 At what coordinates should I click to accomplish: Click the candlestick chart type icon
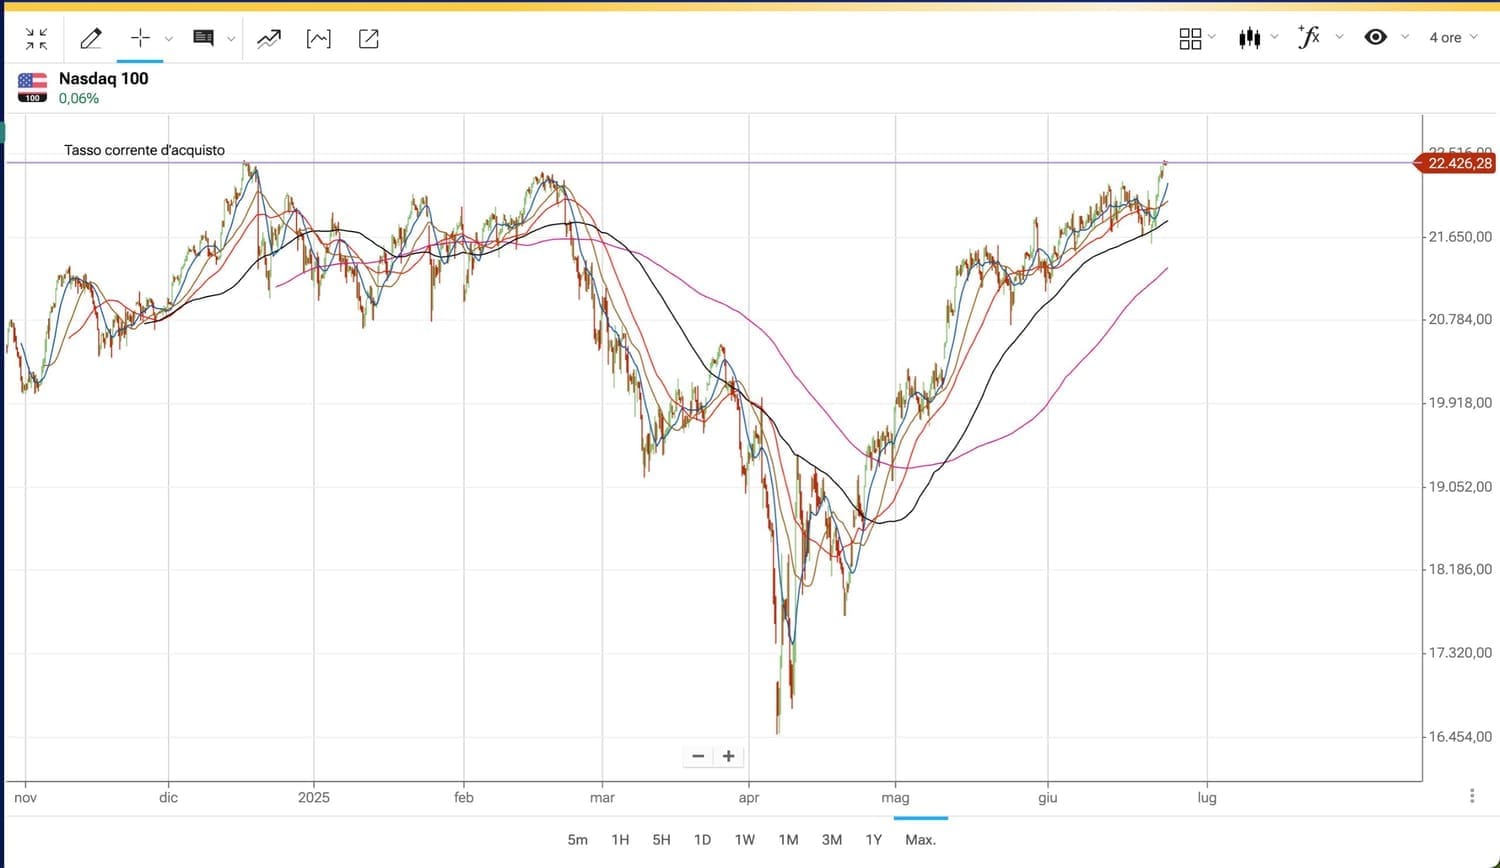coord(1249,38)
